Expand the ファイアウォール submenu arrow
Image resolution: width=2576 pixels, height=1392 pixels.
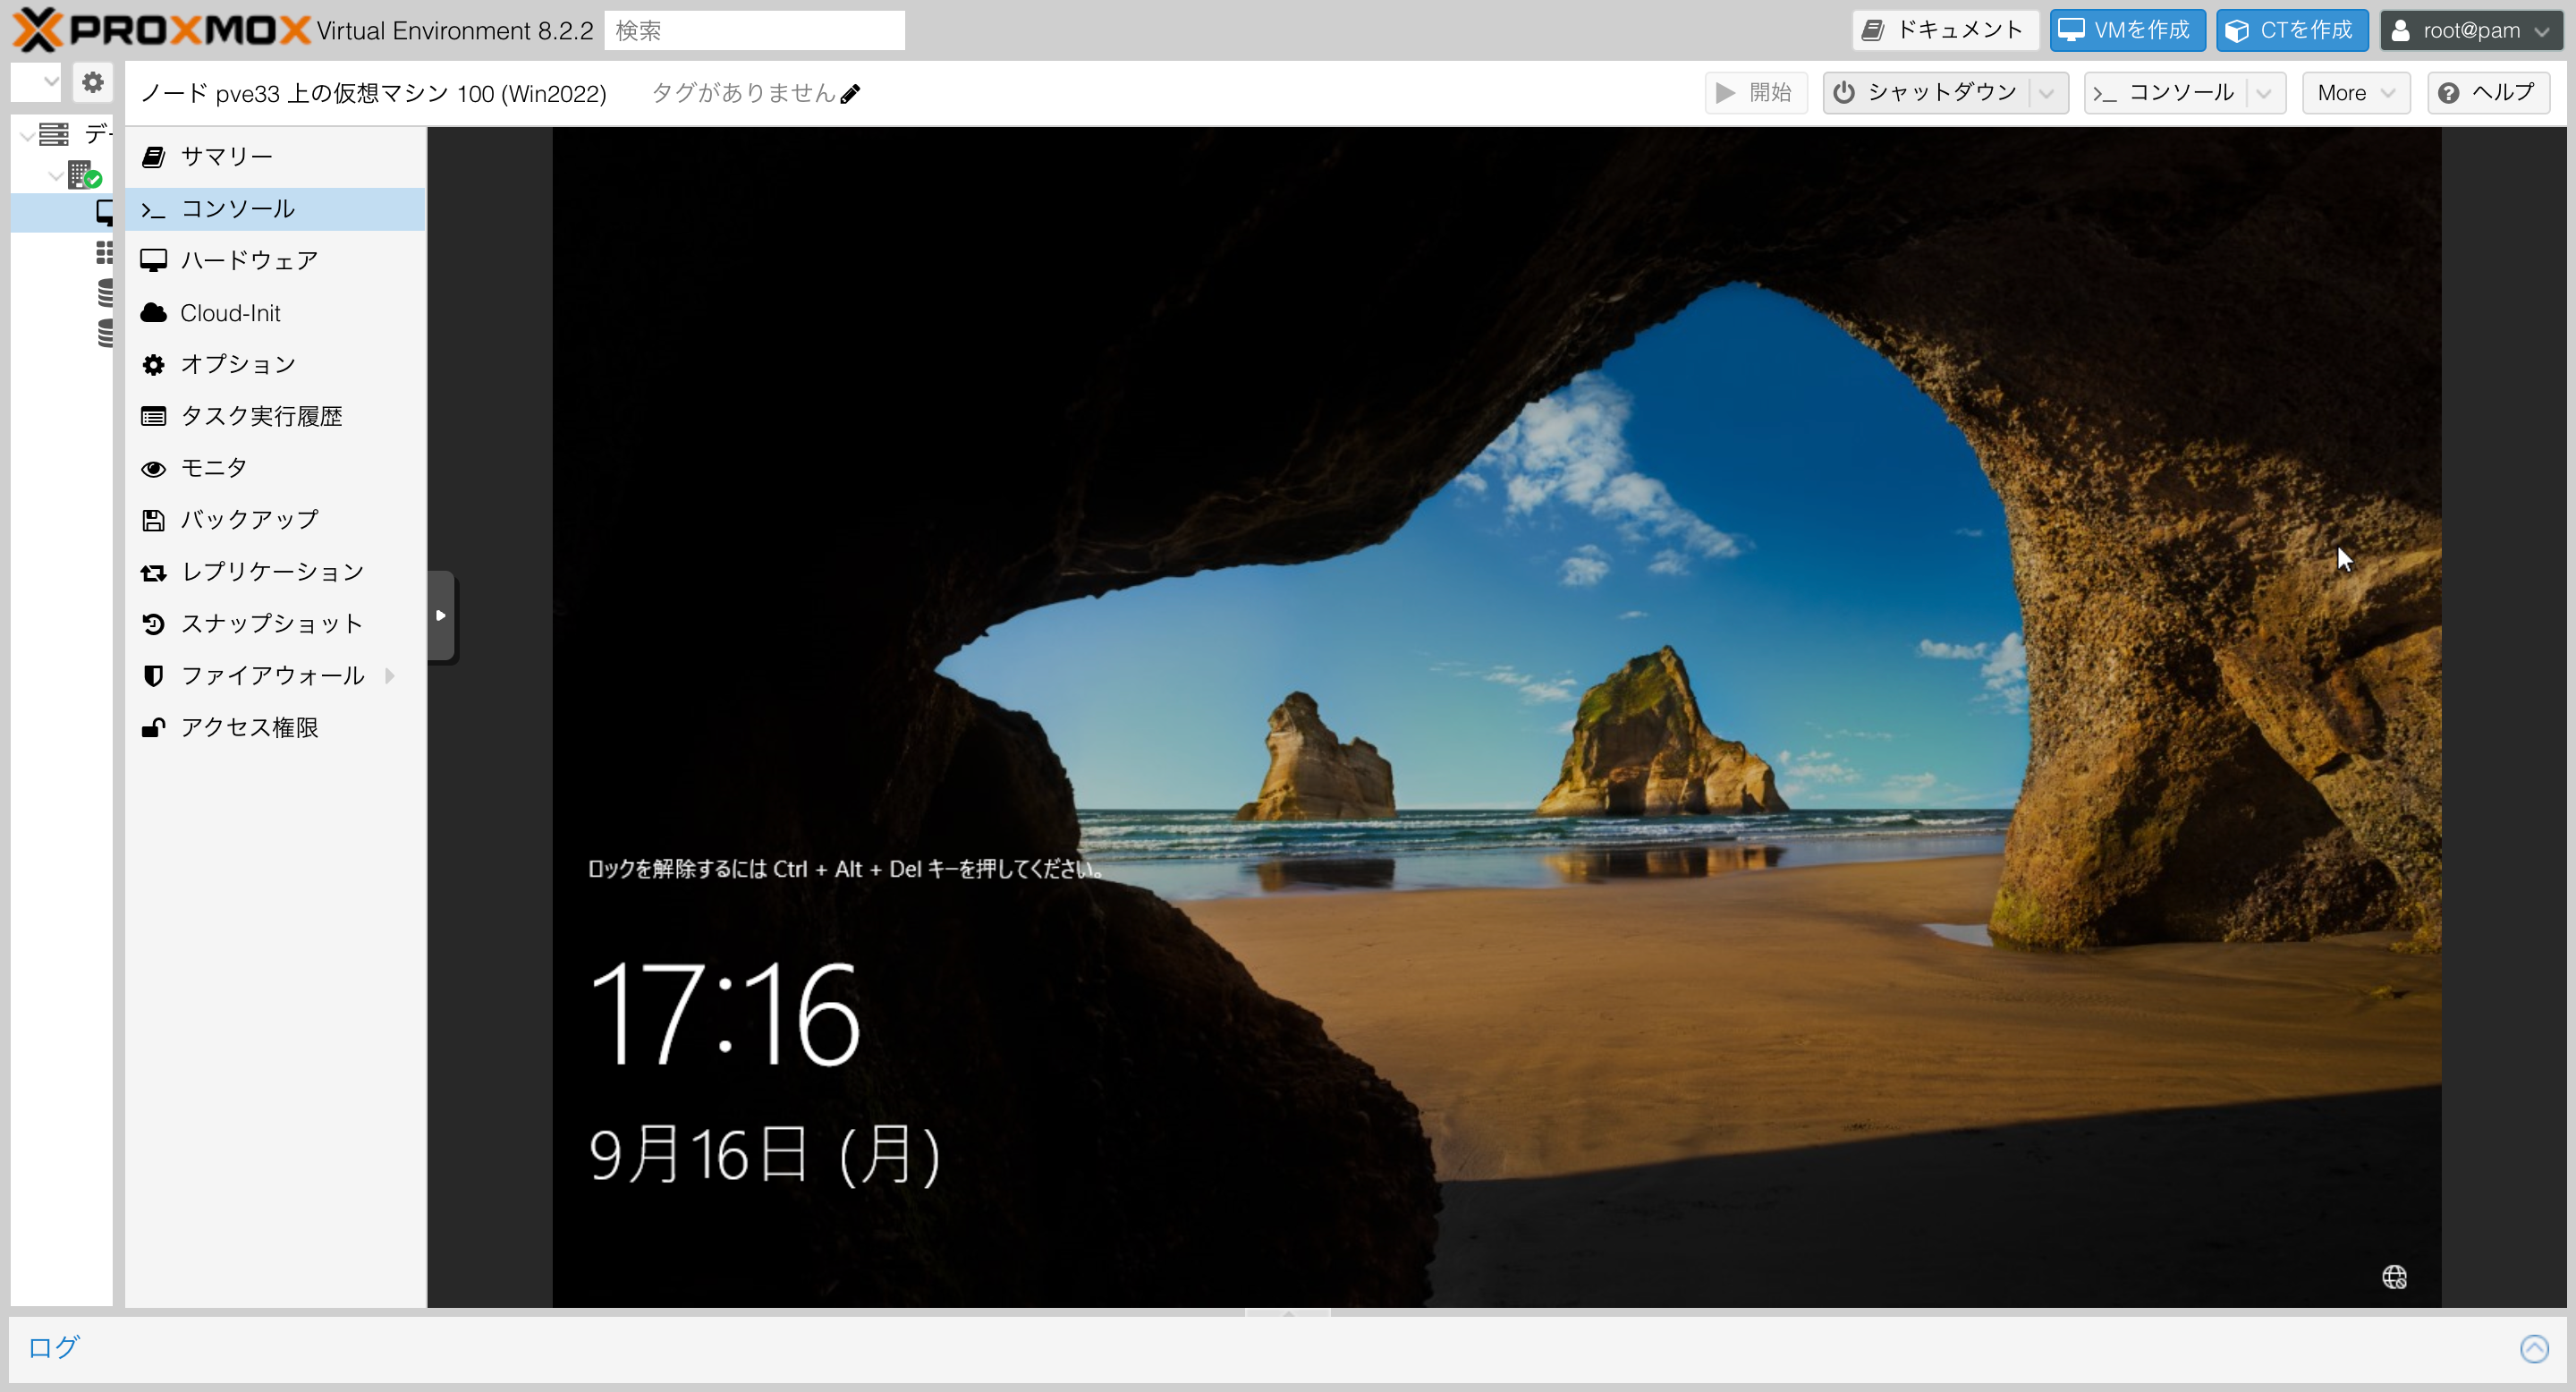point(390,676)
